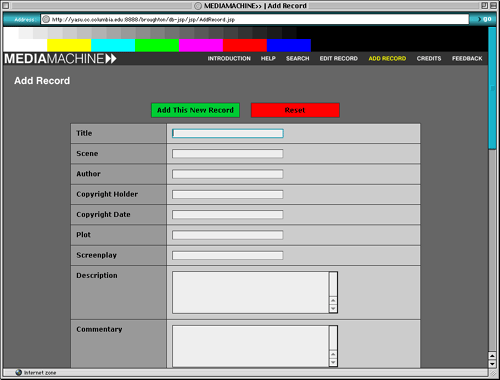Open the SEARCH navigation item
The height and width of the screenshot is (380, 500).
coord(298,59)
